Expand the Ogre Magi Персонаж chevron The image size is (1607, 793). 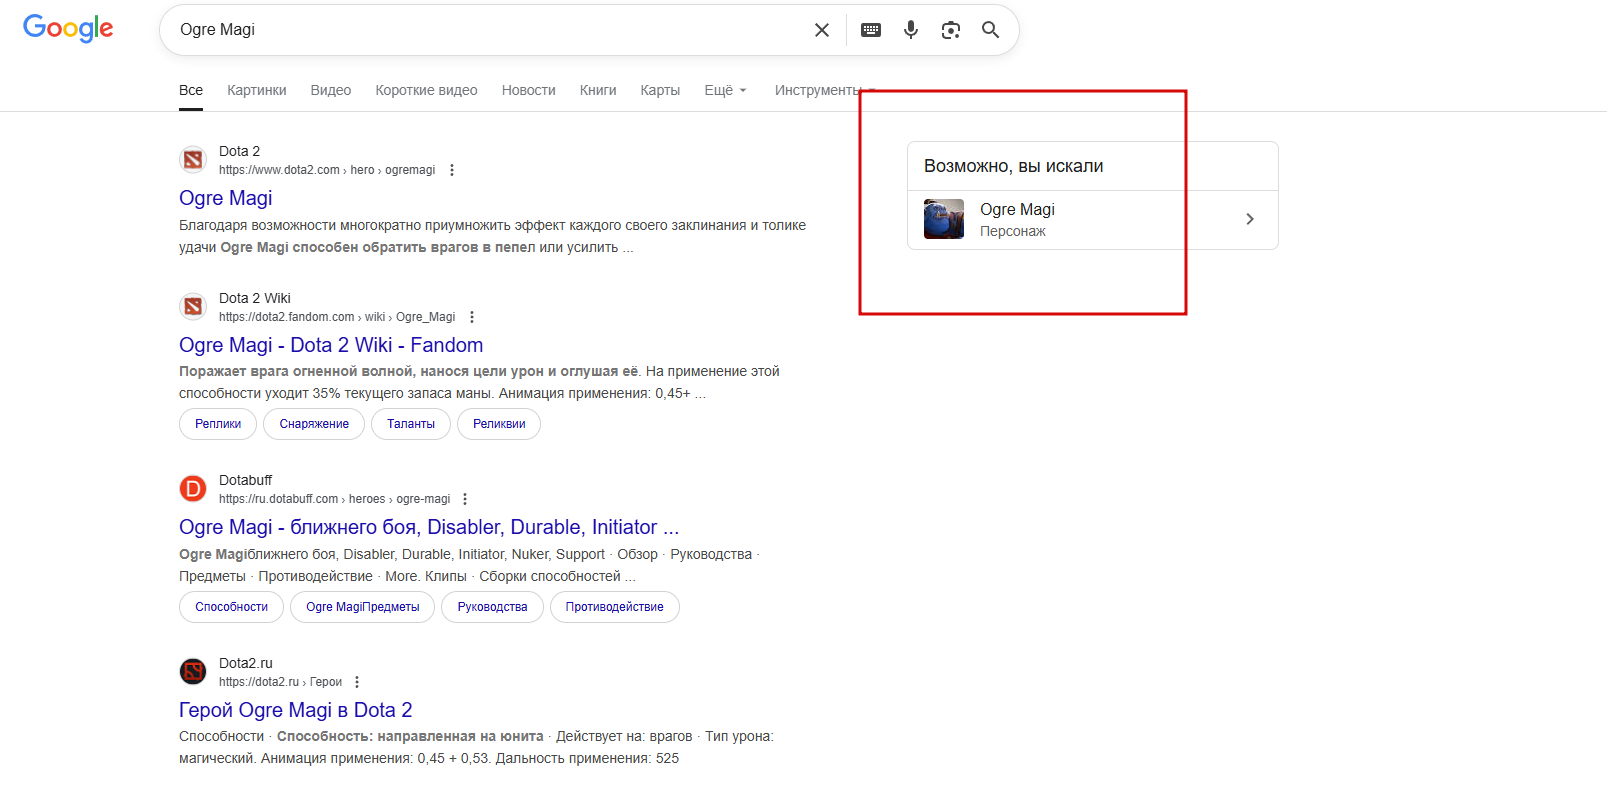1250,219
